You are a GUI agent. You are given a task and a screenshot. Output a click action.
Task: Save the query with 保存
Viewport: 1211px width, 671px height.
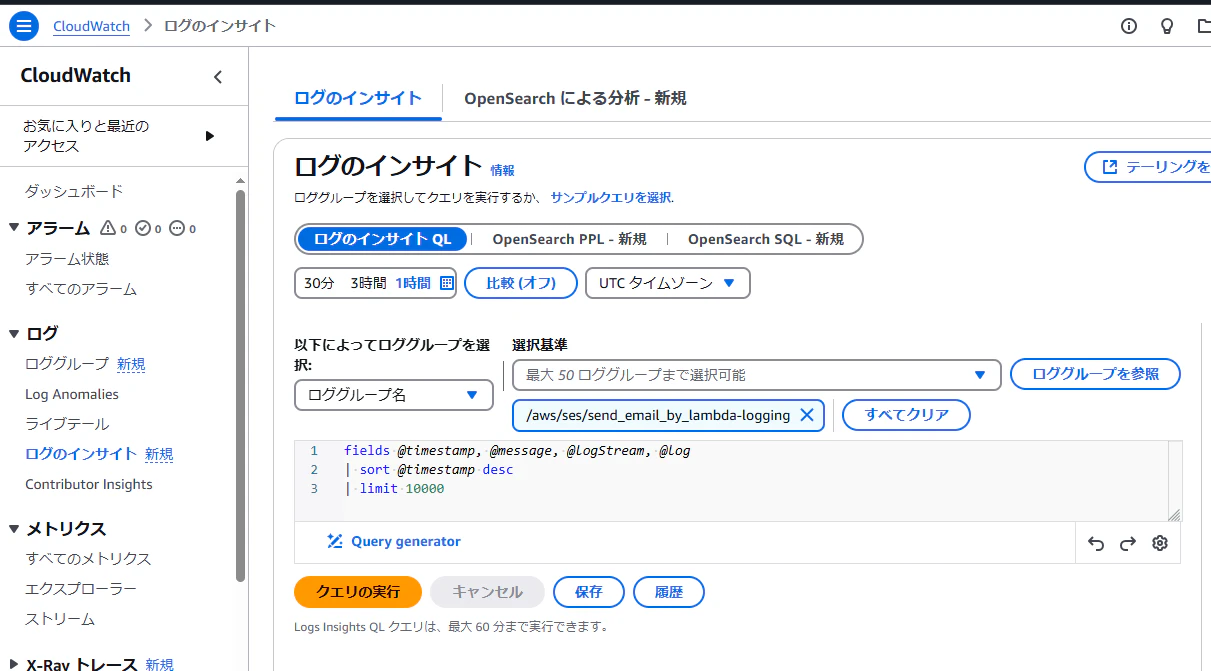tap(589, 592)
